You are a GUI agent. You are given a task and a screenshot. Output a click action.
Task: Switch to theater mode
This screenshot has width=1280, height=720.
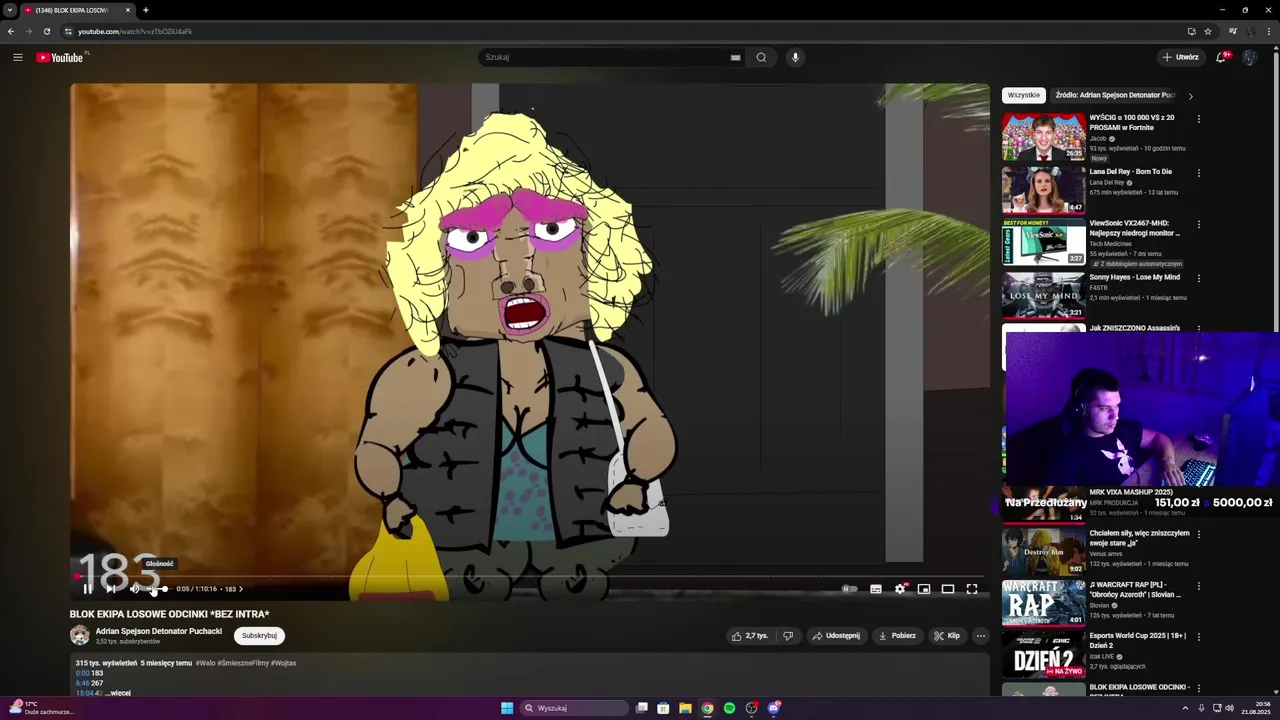tap(948, 589)
